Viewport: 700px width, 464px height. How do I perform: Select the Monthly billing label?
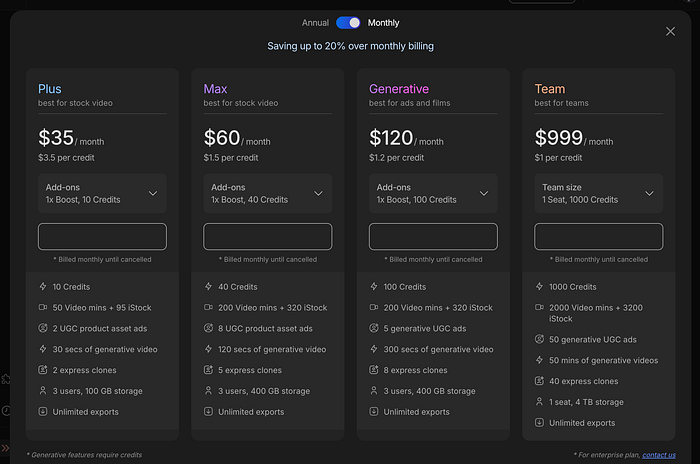[383, 22]
